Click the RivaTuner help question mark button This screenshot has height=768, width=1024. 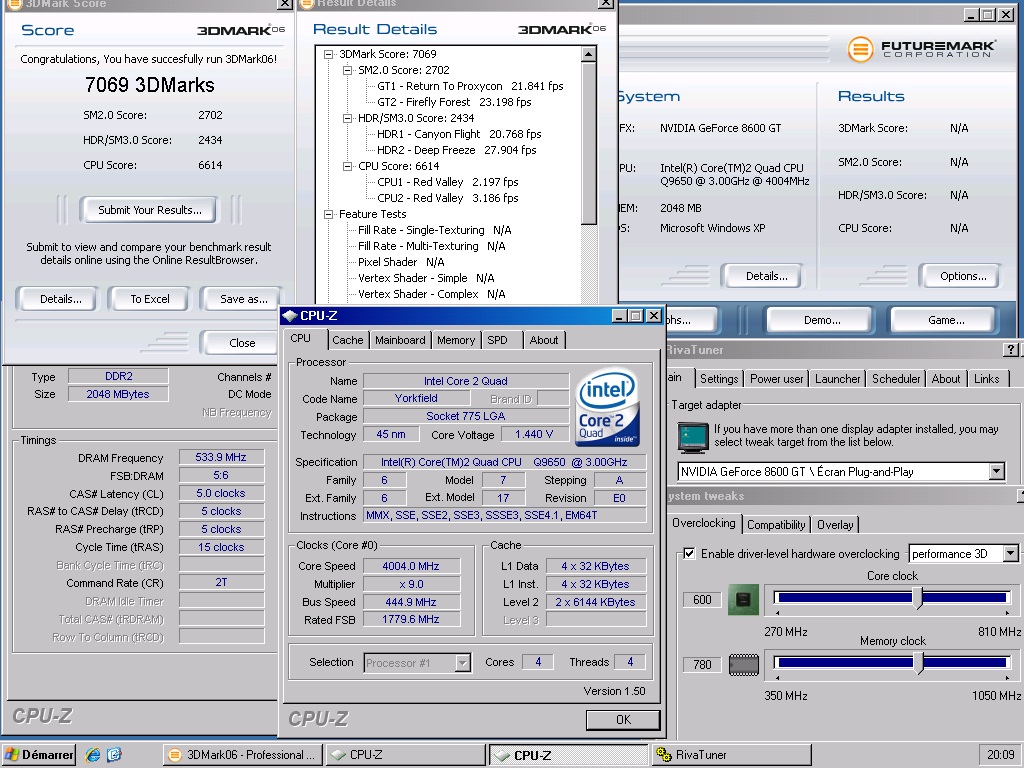(1011, 350)
